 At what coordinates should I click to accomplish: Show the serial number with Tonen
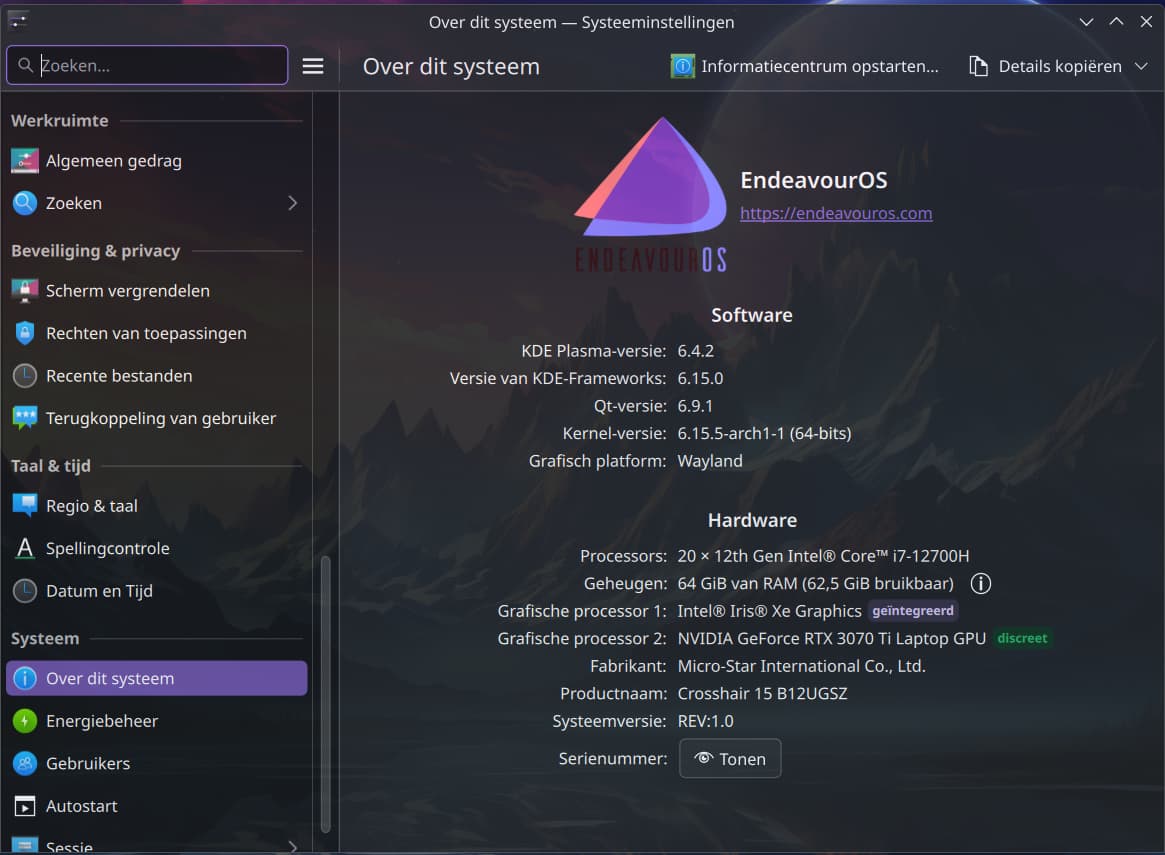click(x=730, y=758)
